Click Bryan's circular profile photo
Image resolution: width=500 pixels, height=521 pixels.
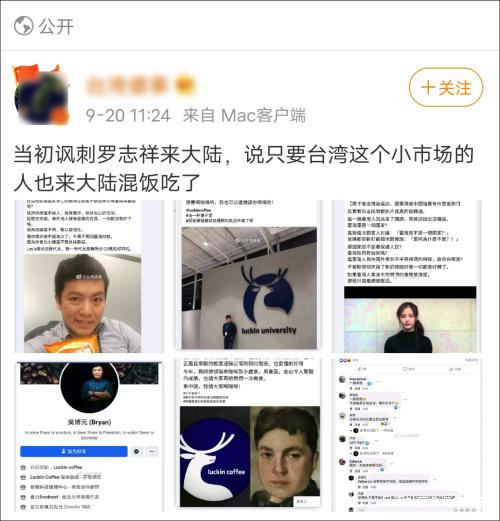(89, 387)
